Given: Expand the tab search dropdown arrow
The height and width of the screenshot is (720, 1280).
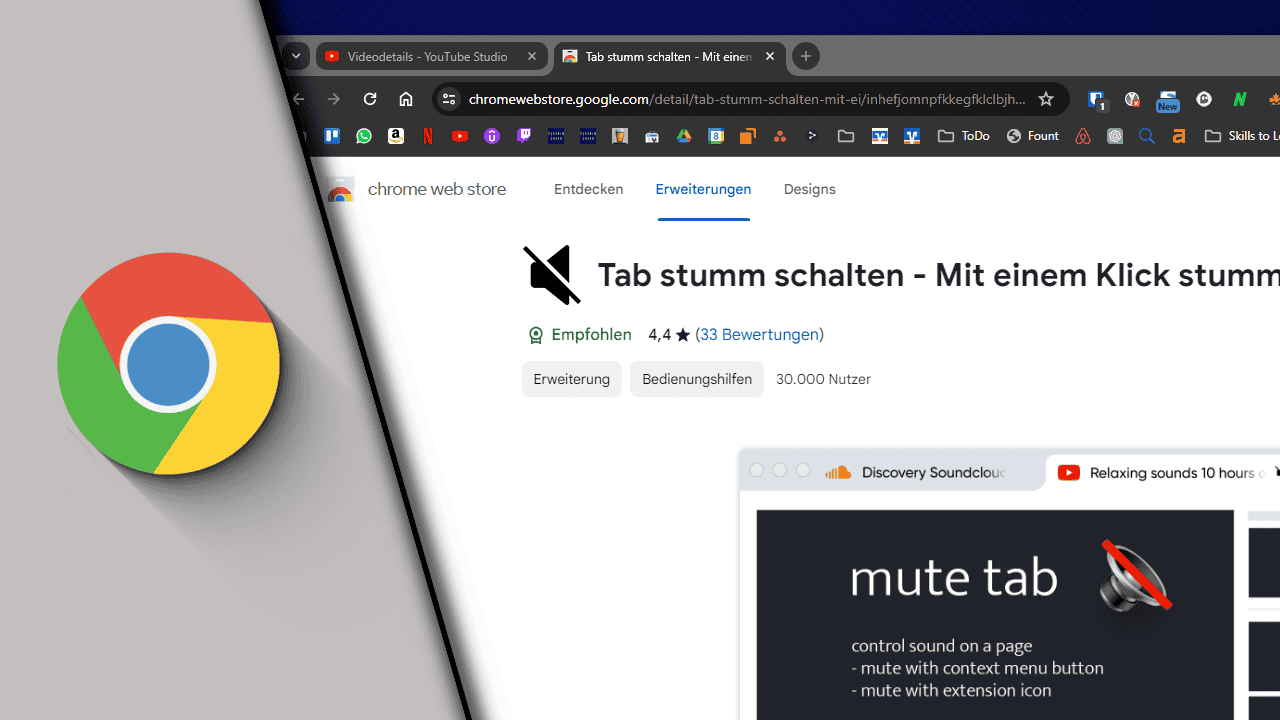Looking at the screenshot, I should tap(296, 57).
